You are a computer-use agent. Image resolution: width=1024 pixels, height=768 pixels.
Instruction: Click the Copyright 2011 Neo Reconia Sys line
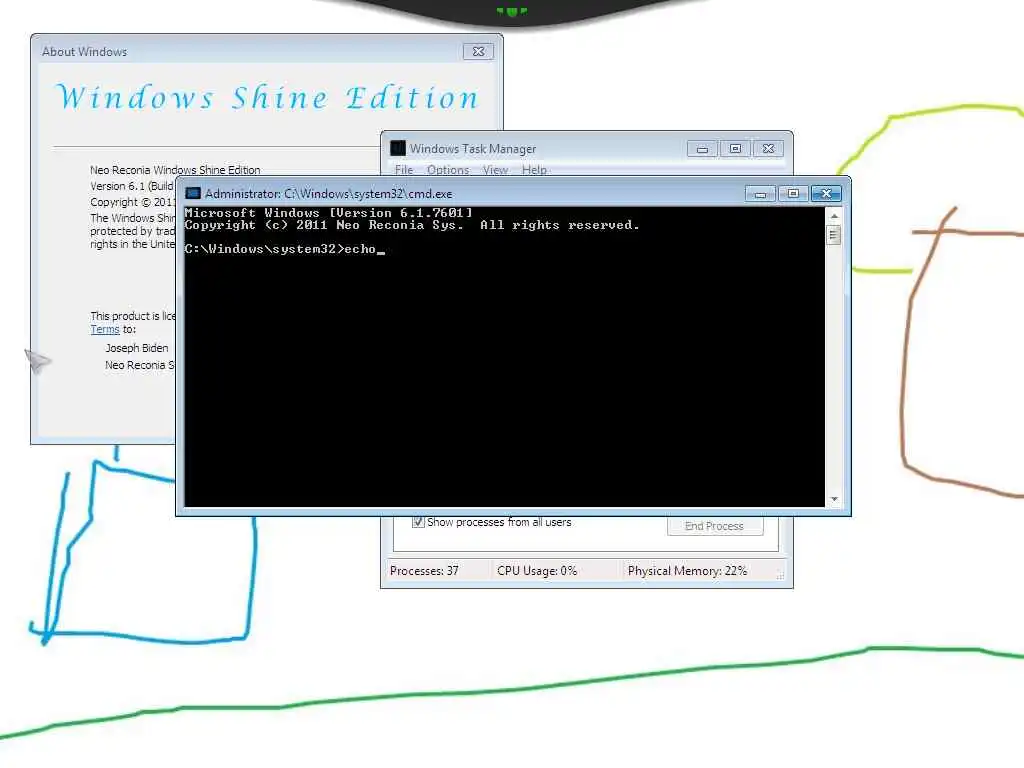point(412,225)
